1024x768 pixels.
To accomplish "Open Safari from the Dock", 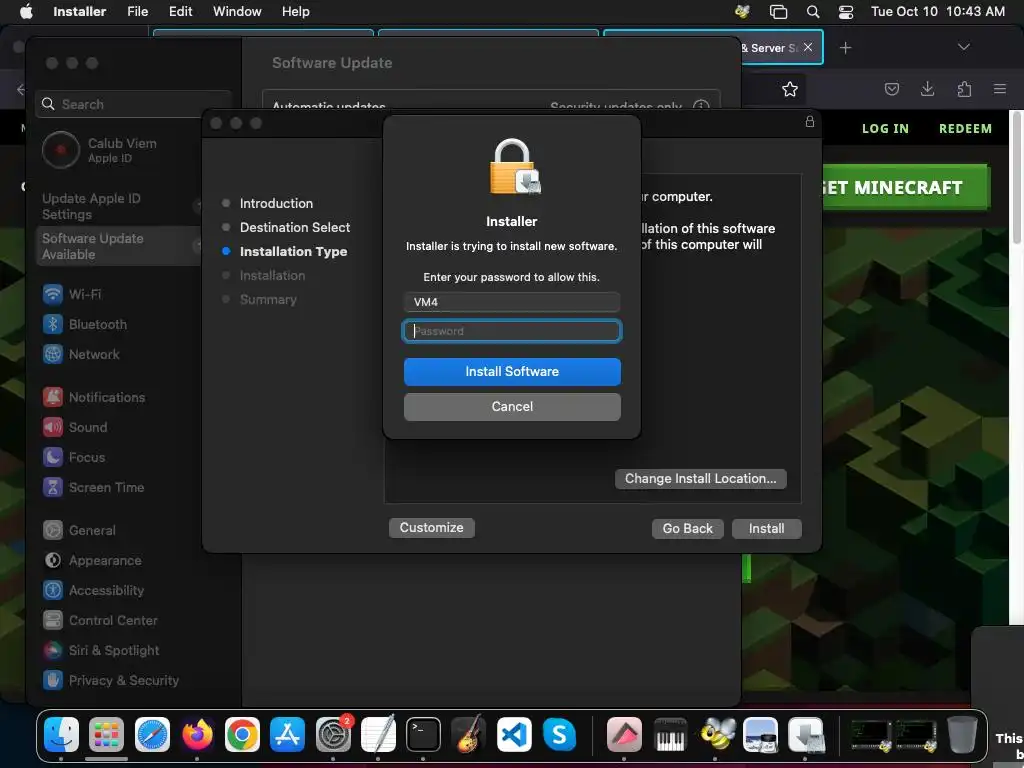I will point(152,734).
